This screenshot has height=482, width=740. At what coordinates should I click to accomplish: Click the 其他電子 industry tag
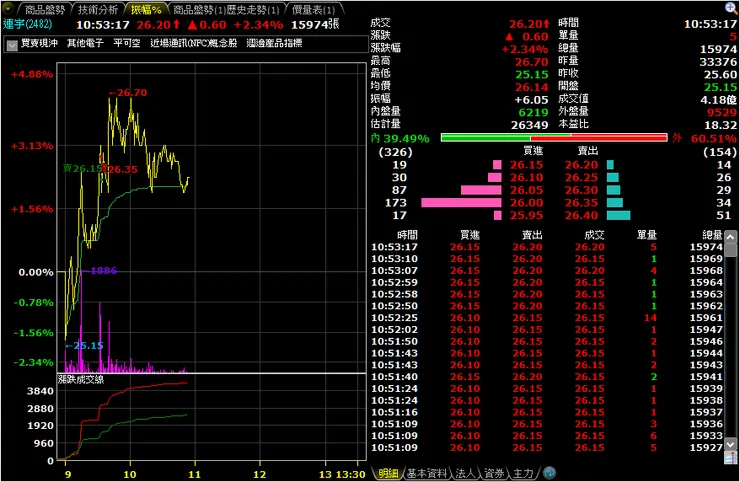point(85,43)
